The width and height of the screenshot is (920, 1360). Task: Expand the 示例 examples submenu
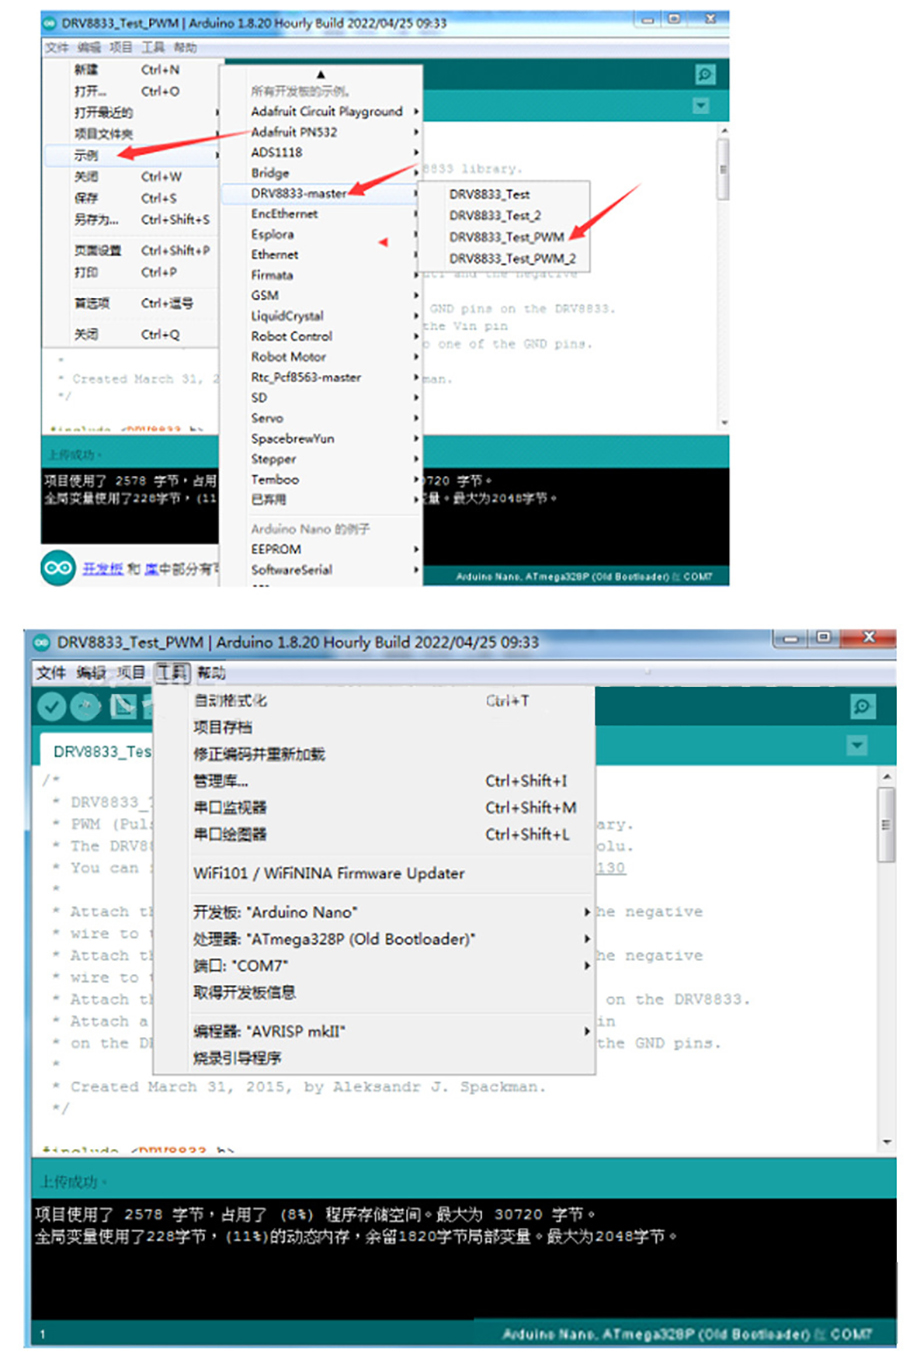(x=132, y=155)
